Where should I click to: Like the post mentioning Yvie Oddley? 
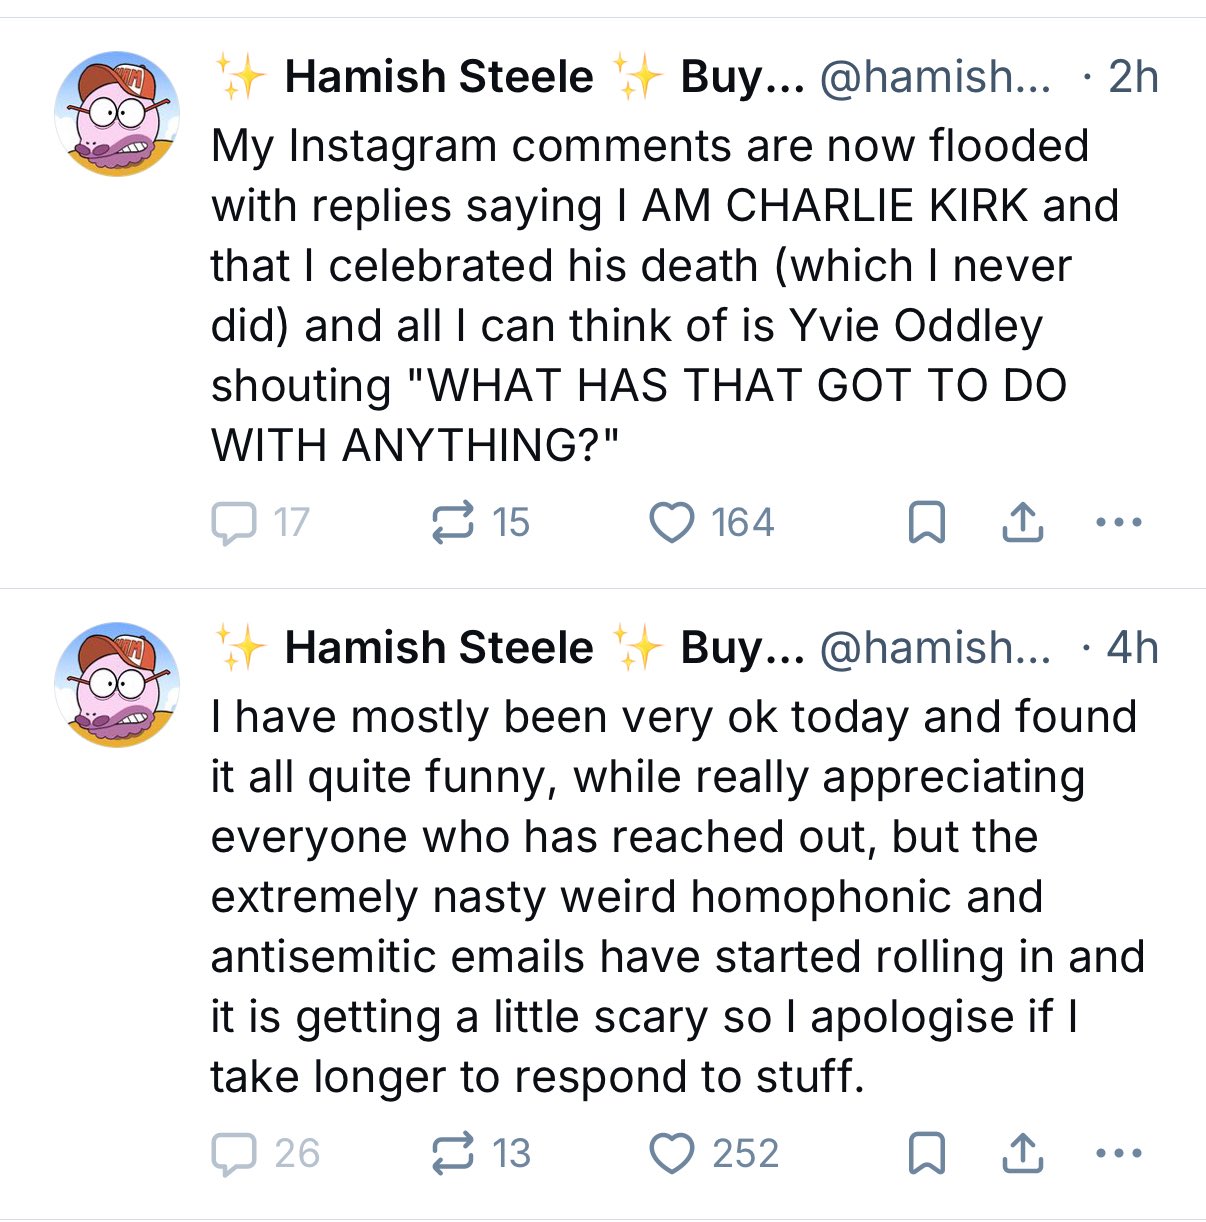click(672, 523)
